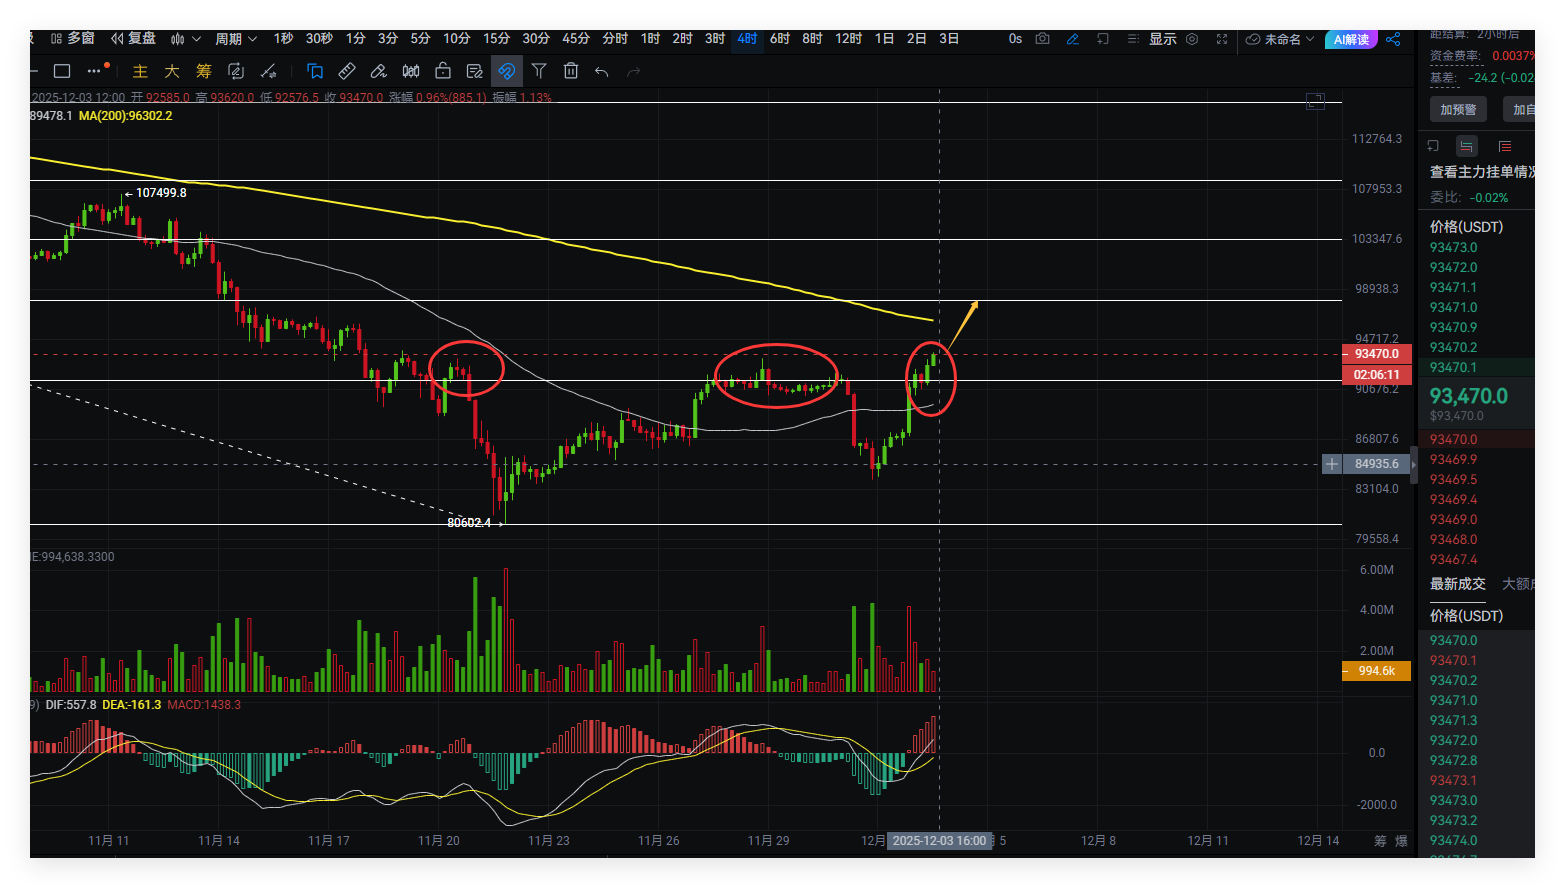1565x888 pixels.
Task: Click the 加预警 add alert button
Action: 1458,110
